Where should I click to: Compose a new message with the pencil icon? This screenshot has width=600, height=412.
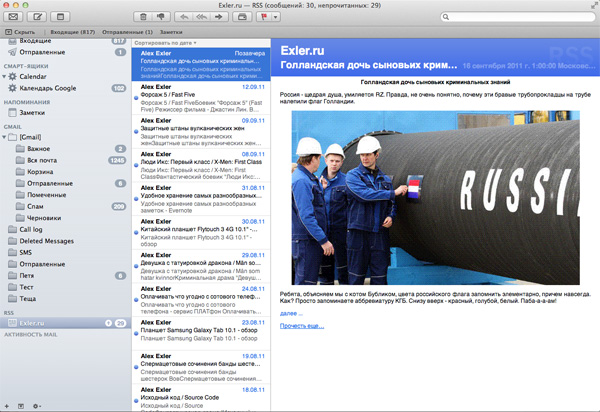38,17
